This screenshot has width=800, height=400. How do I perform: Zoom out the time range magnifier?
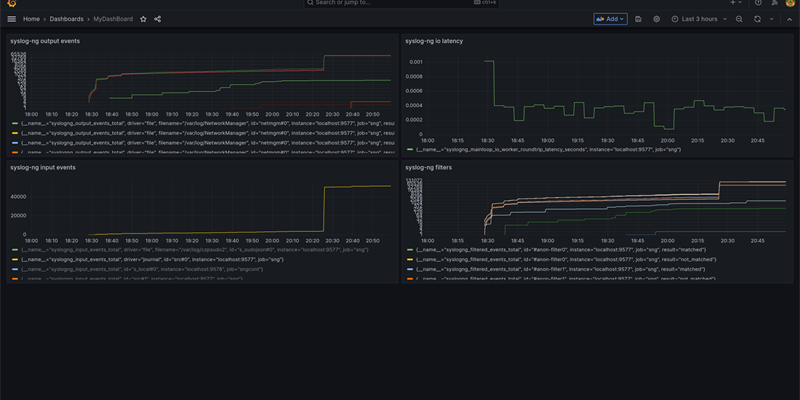[x=739, y=19]
